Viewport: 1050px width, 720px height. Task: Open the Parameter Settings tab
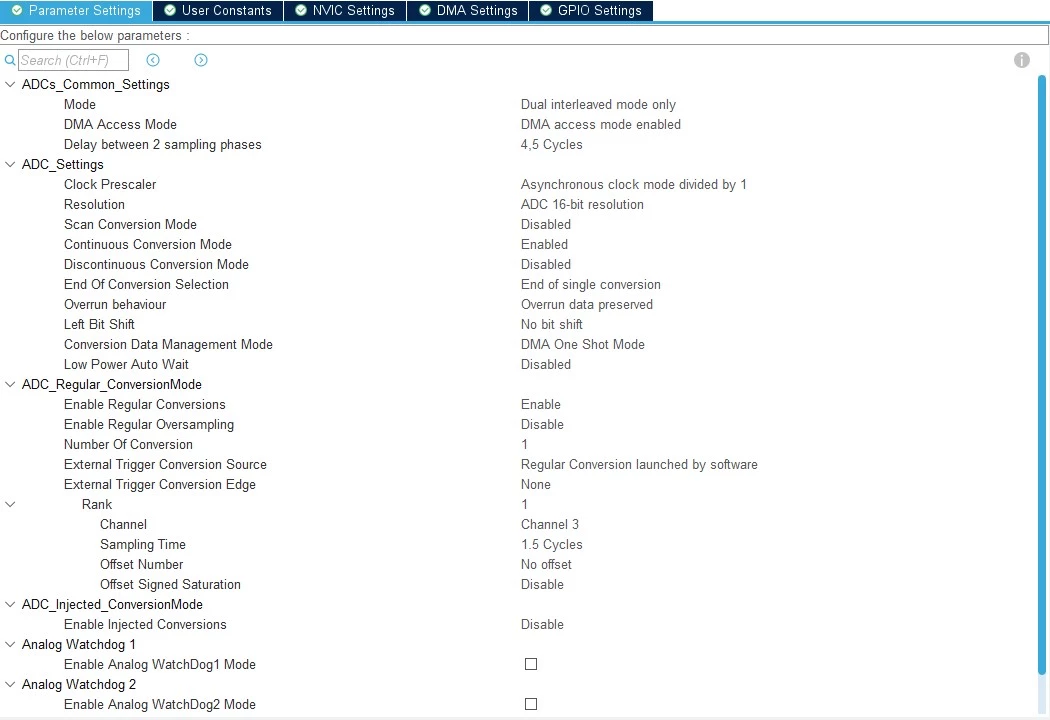coord(76,11)
